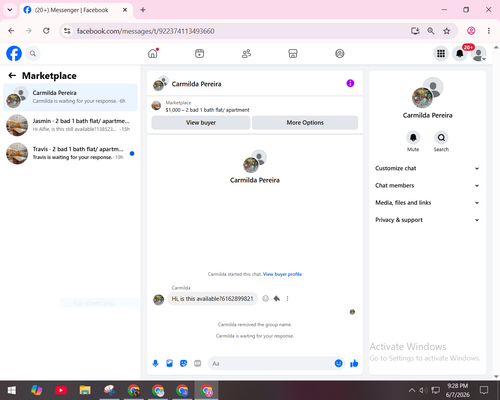500x400 pixels.
Task: Click the 'Hi, is this available' message bubble
Action: pyautogui.click(x=212, y=299)
